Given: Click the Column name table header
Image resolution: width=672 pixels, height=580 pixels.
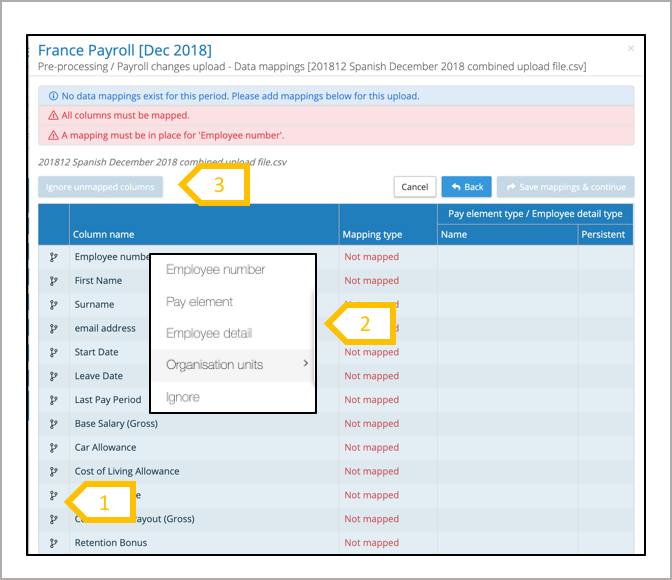Looking at the screenshot, I should [103, 235].
